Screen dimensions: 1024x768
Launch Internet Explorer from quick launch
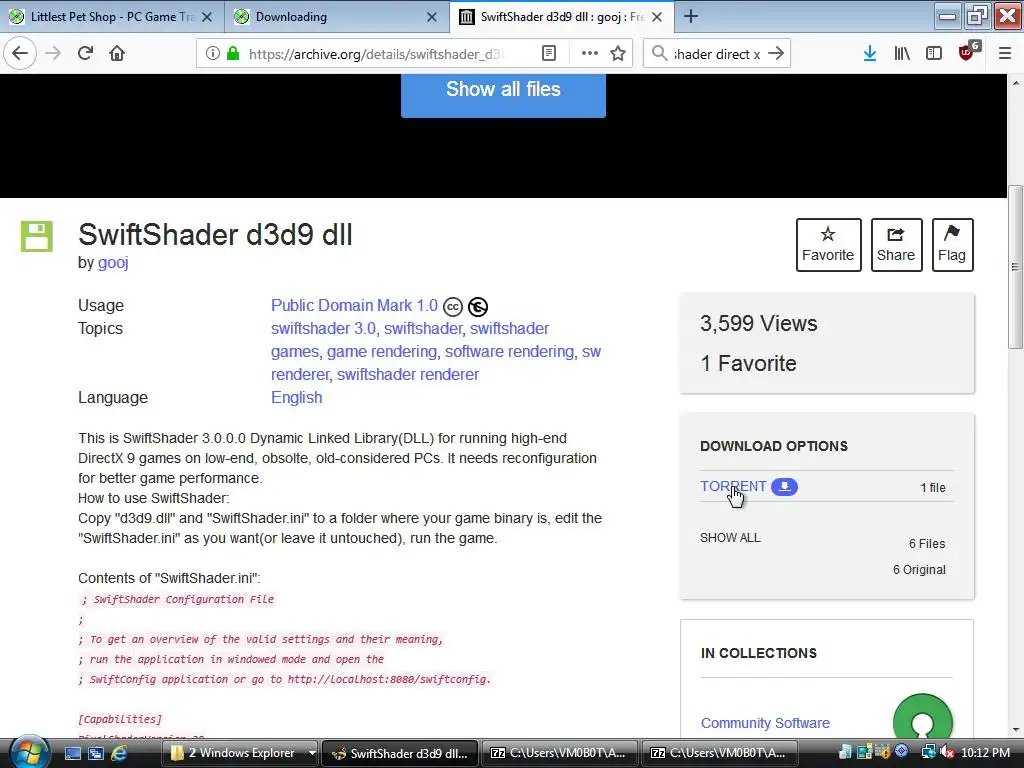point(119,753)
